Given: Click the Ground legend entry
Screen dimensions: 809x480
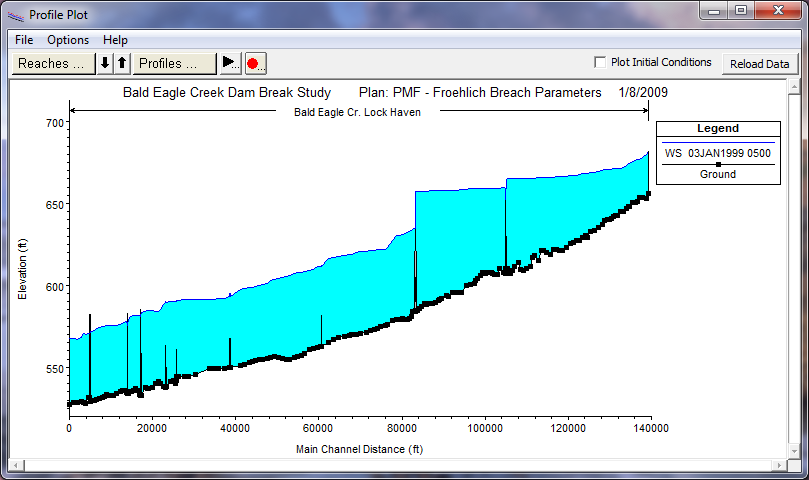Looking at the screenshot, I should [x=718, y=174].
